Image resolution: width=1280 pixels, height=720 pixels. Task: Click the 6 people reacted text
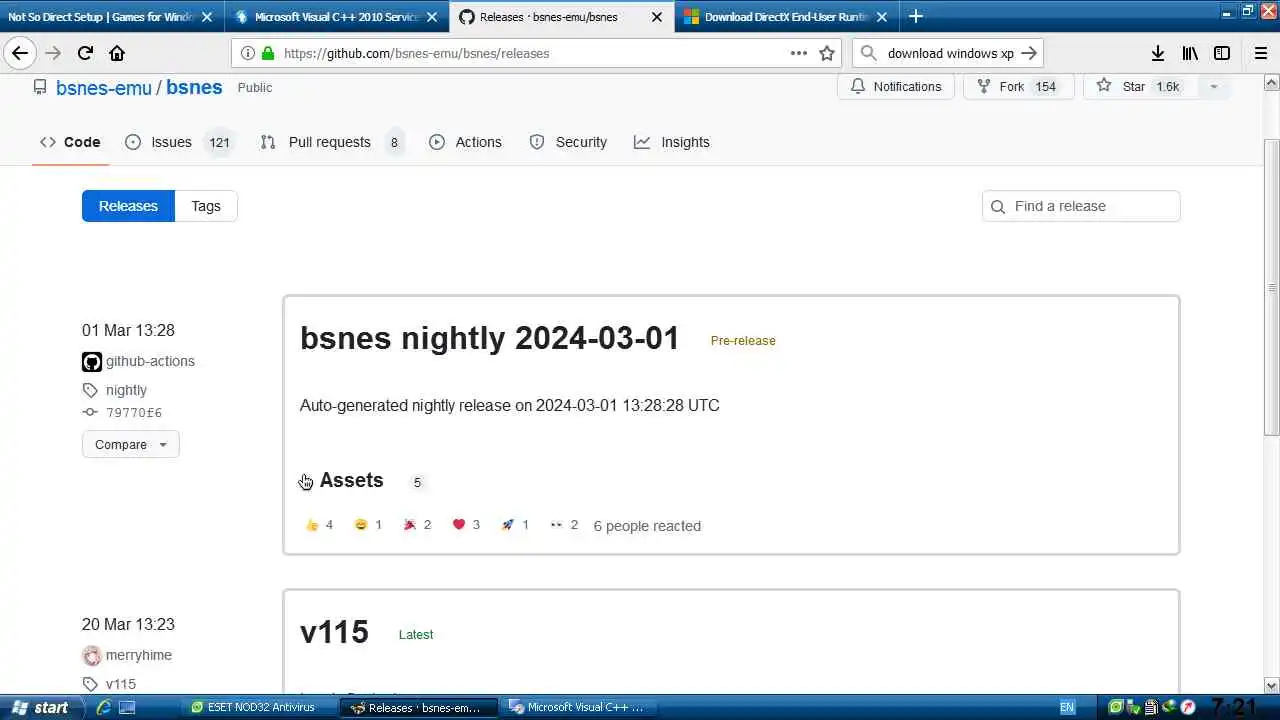(x=647, y=526)
